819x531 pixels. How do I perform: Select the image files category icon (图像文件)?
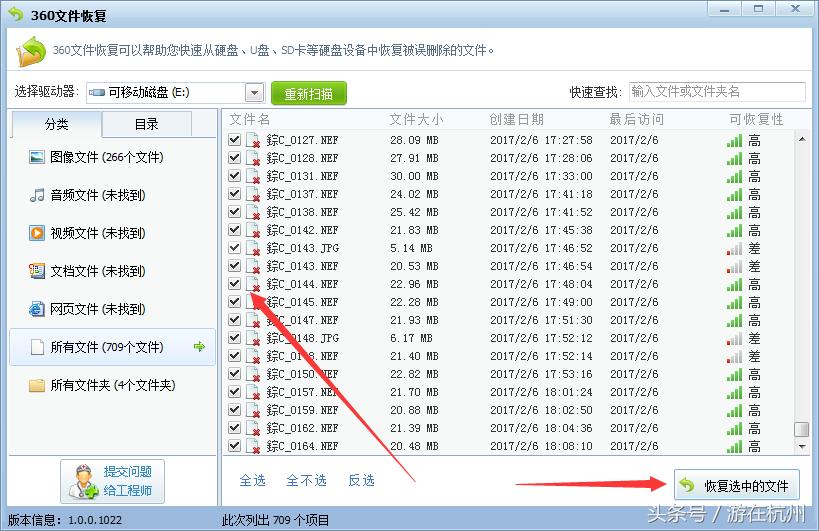click(x=37, y=157)
